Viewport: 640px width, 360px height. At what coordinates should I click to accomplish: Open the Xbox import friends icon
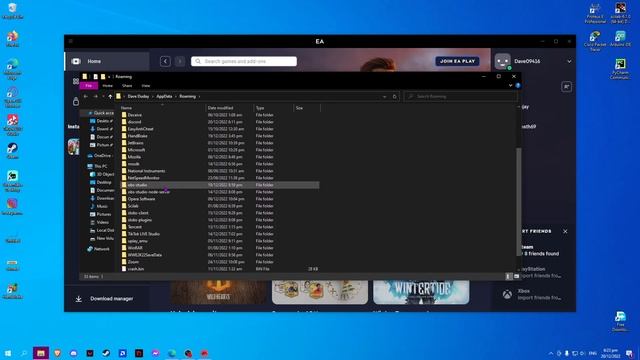[507, 294]
